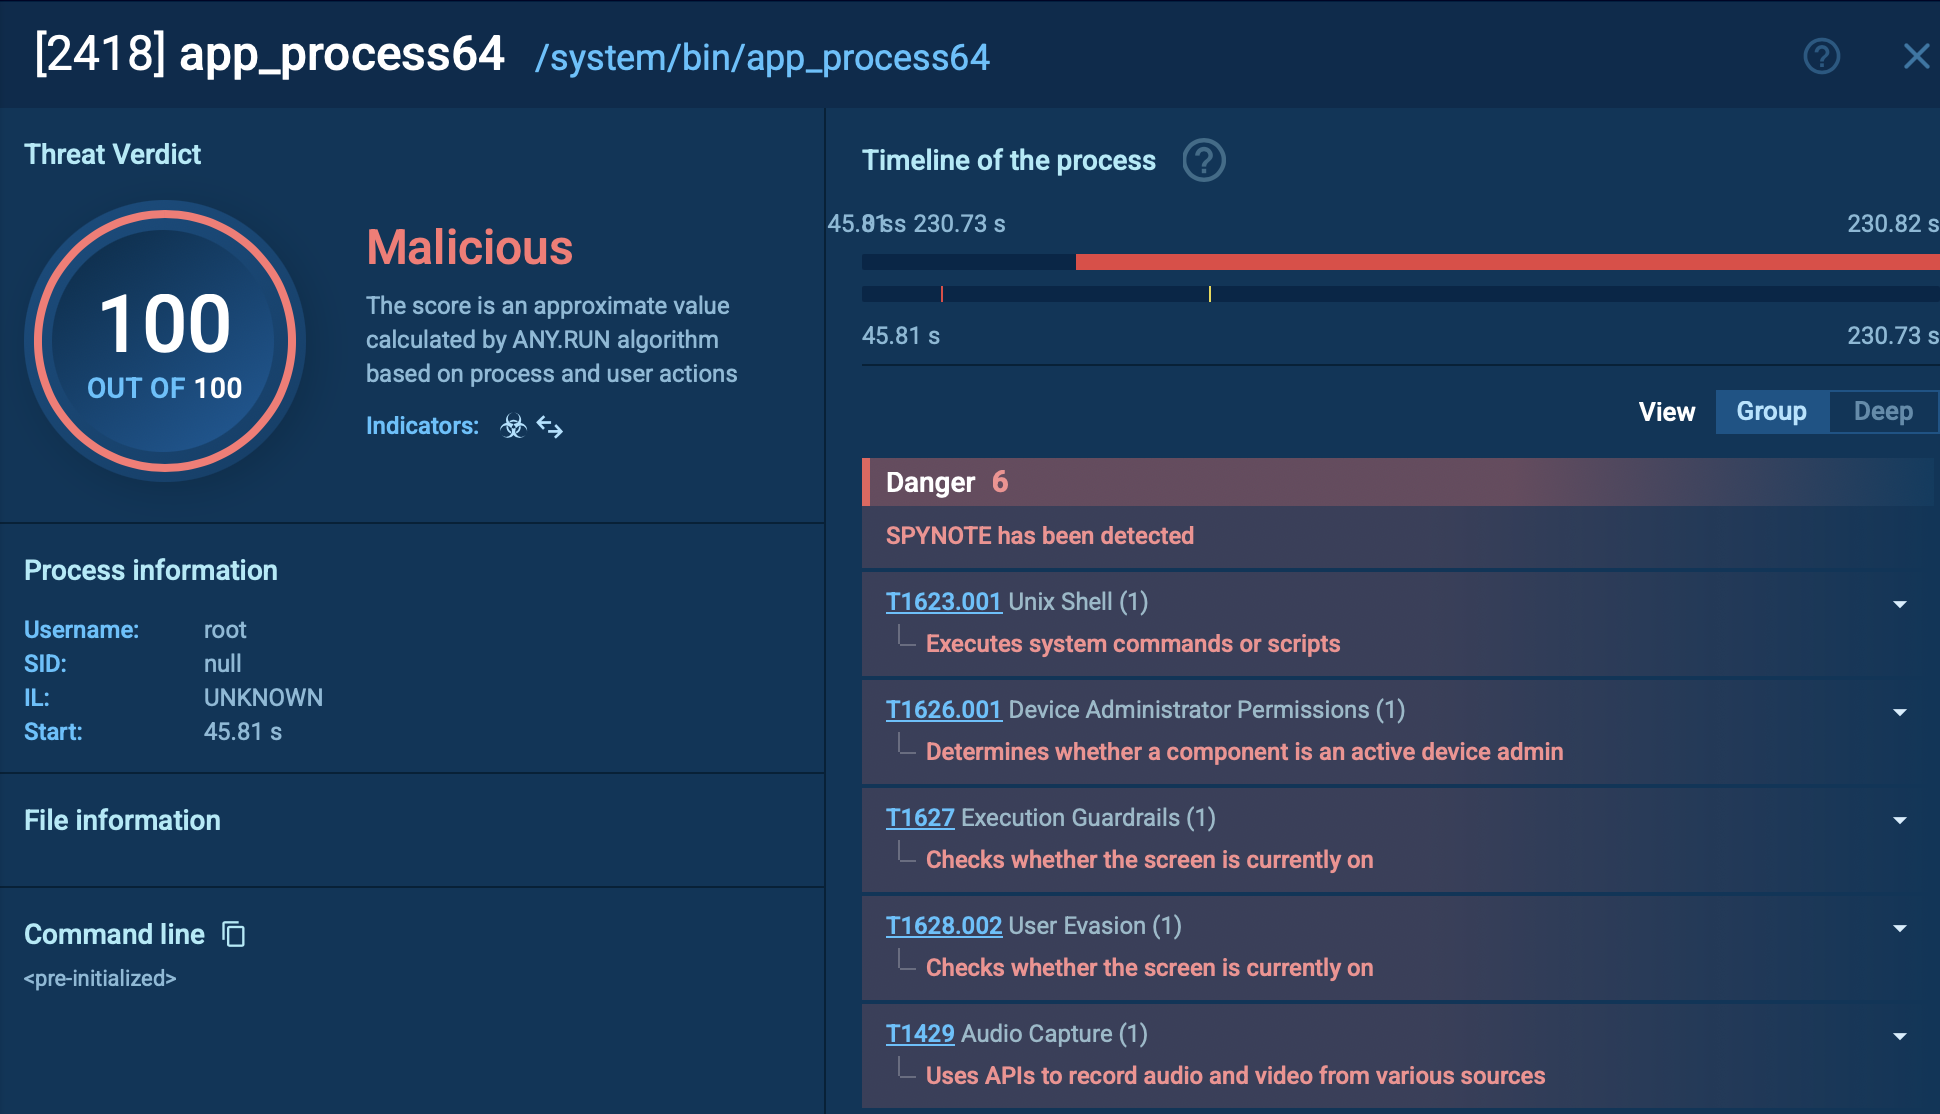The width and height of the screenshot is (1940, 1114).
Task: Click the Username value 'root'
Action: click(x=225, y=630)
